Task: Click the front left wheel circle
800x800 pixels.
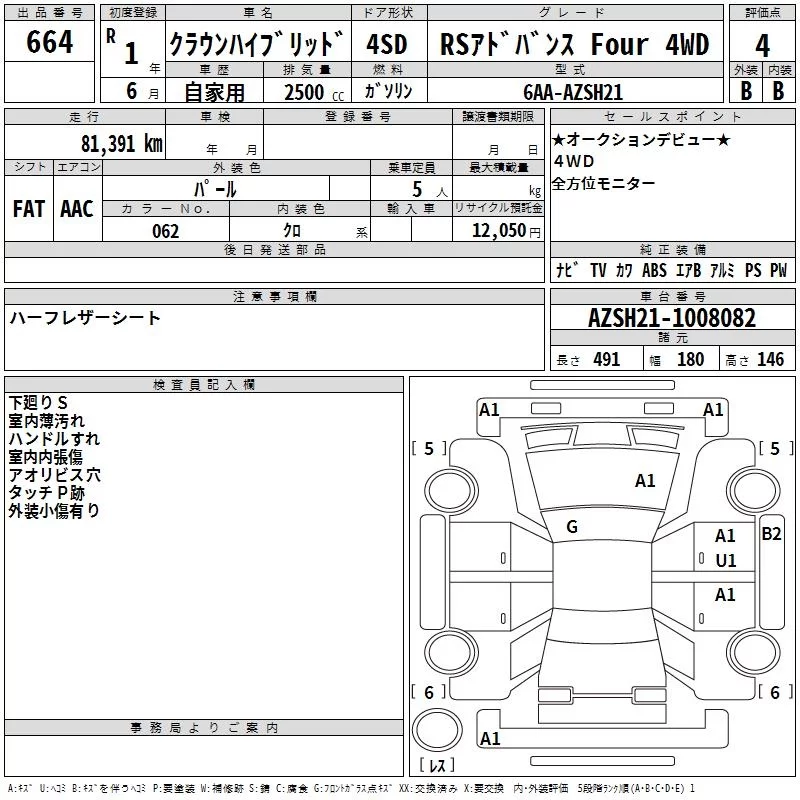Action: pyautogui.click(x=451, y=491)
